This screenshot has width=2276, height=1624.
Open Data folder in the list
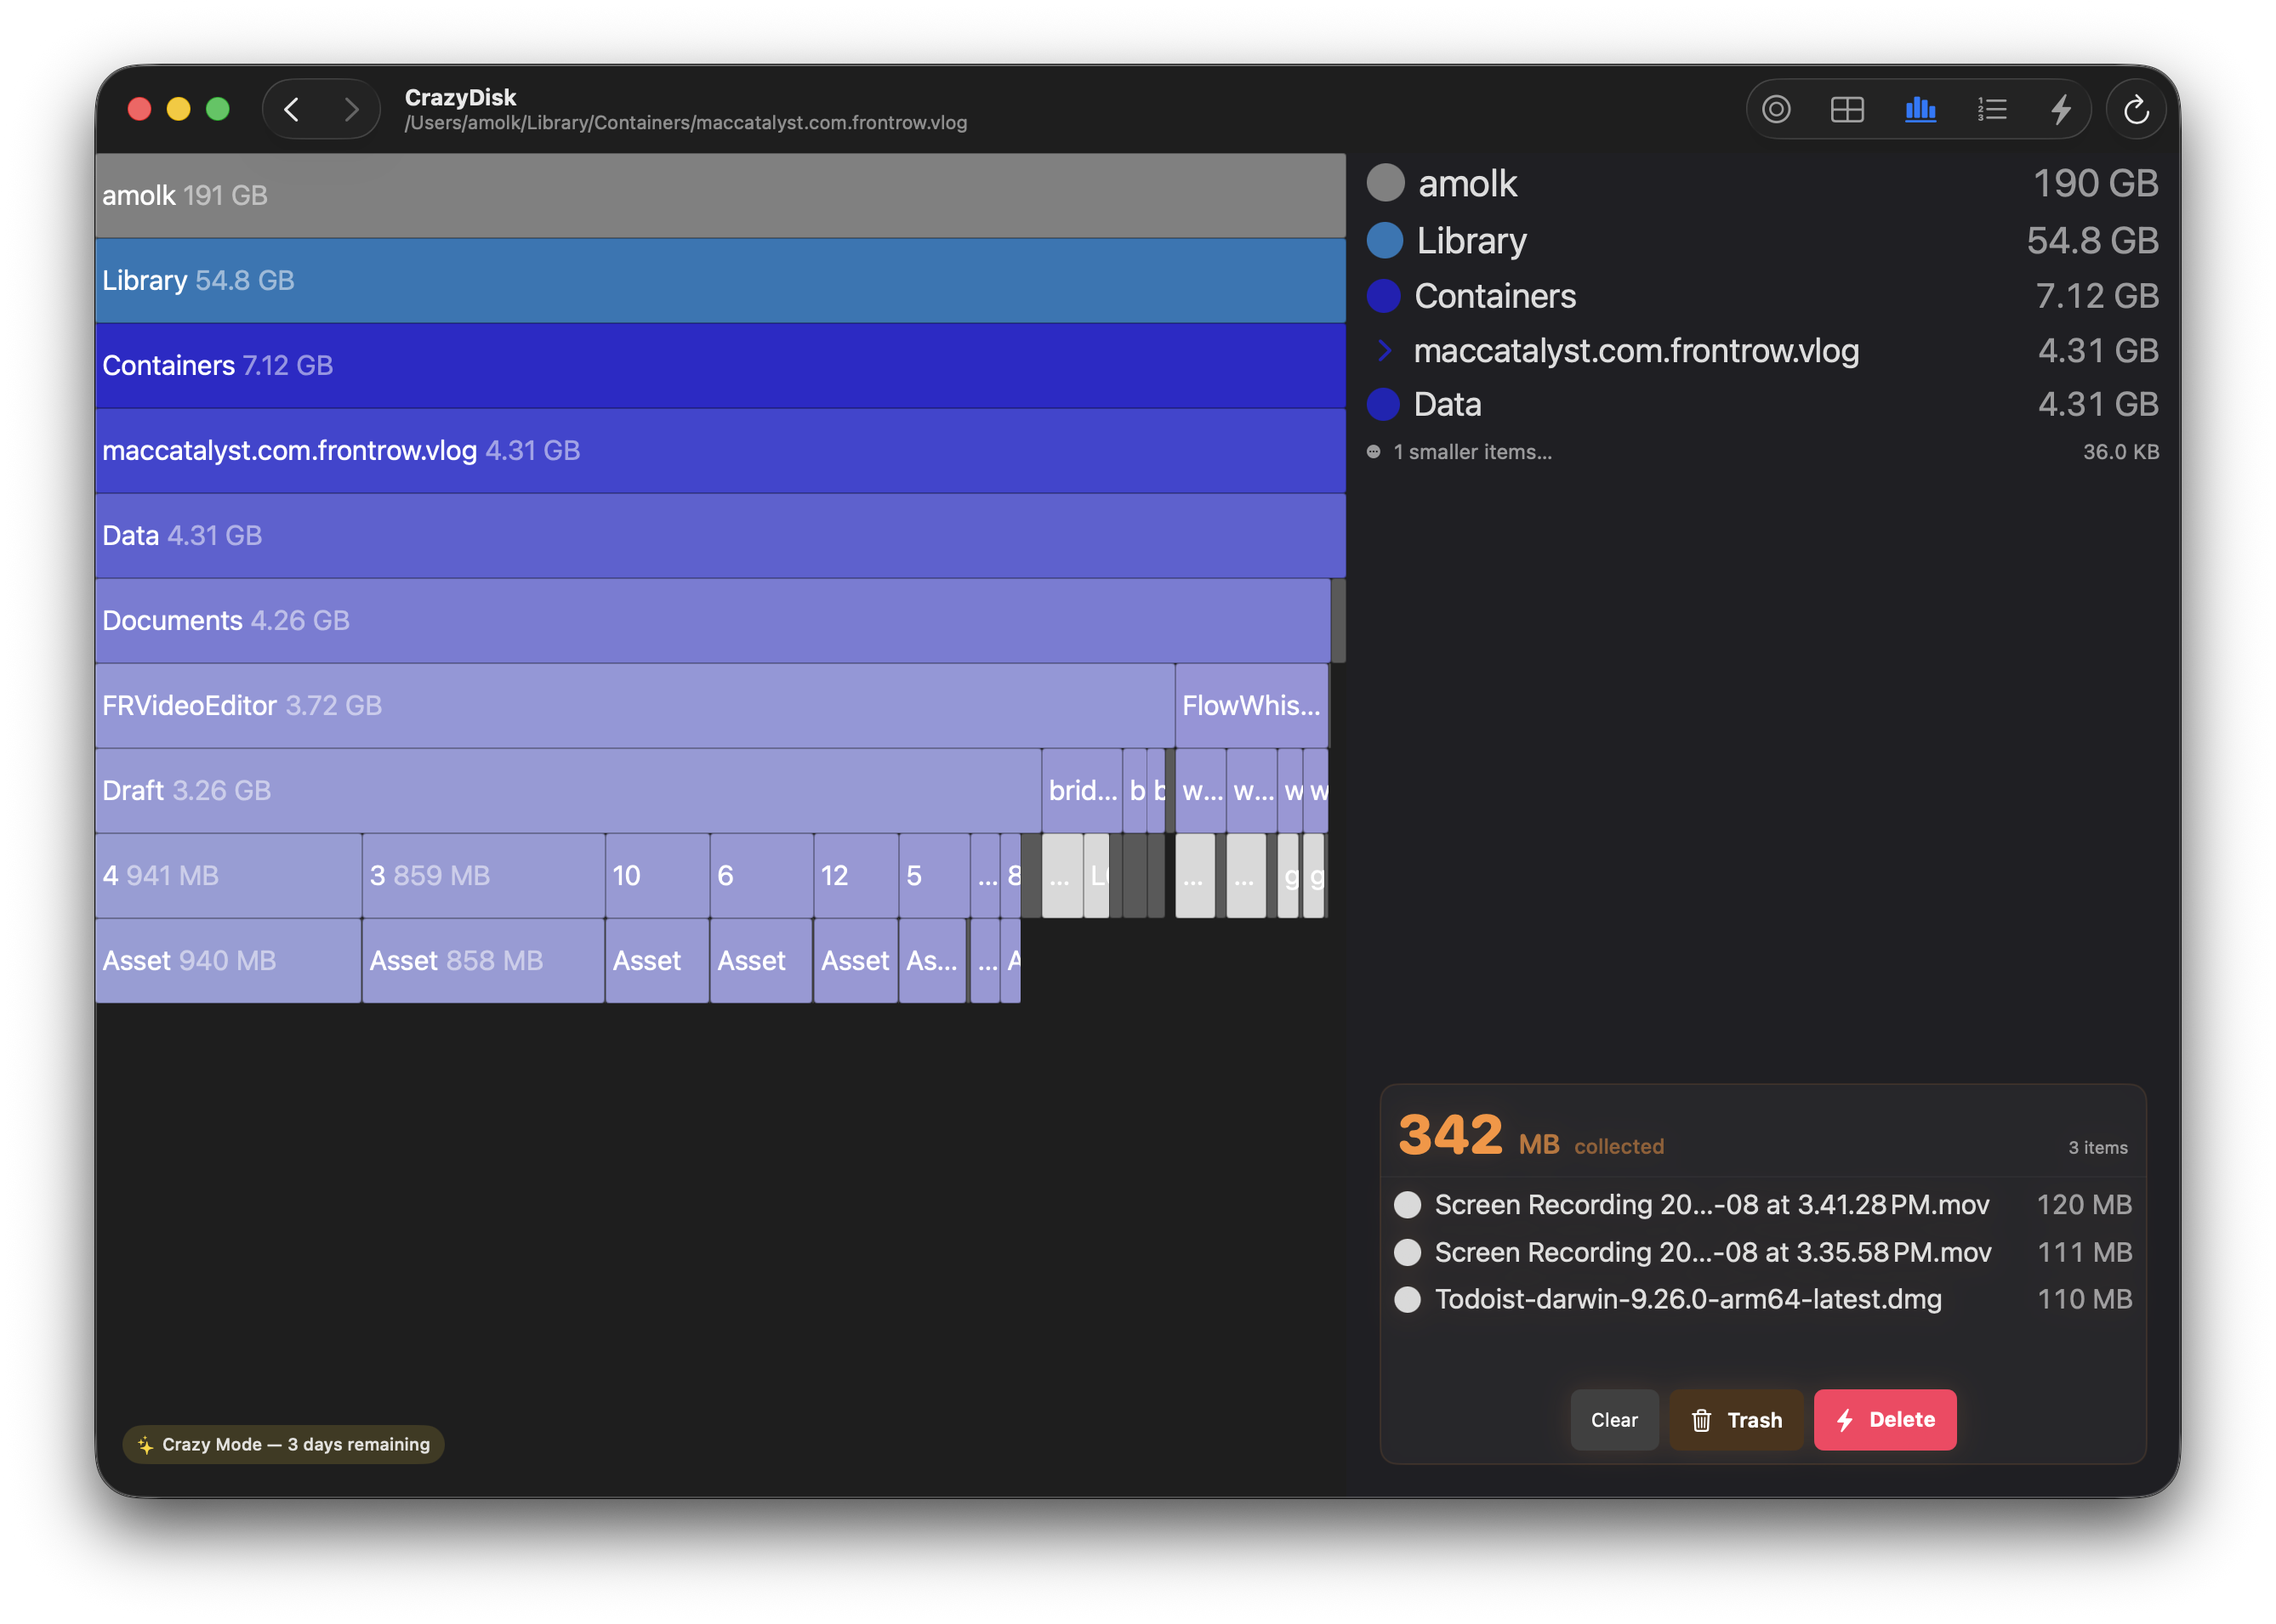point(1447,405)
